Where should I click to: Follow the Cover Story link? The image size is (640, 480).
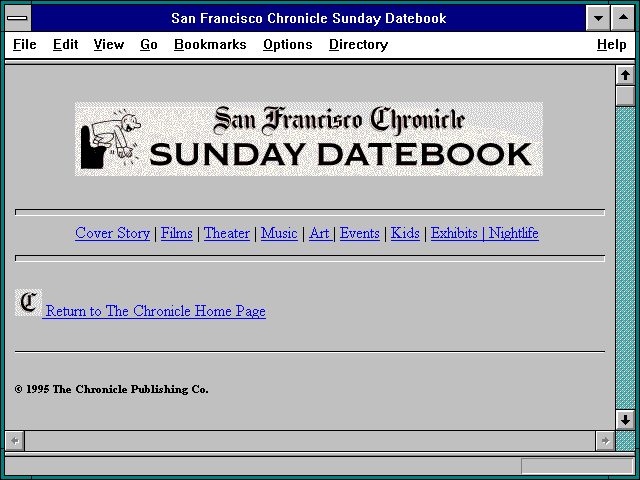113,233
